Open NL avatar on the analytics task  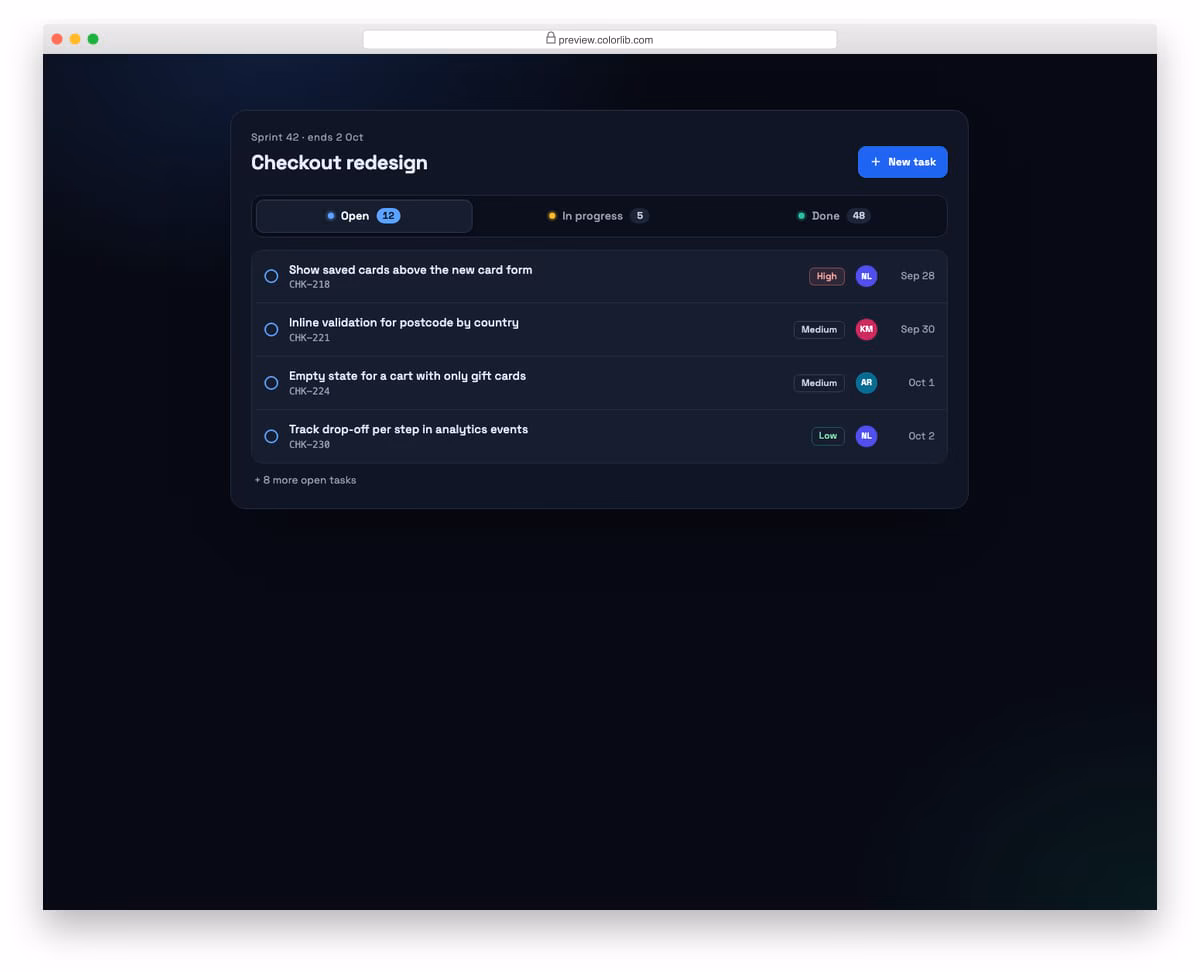pyautogui.click(x=866, y=436)
